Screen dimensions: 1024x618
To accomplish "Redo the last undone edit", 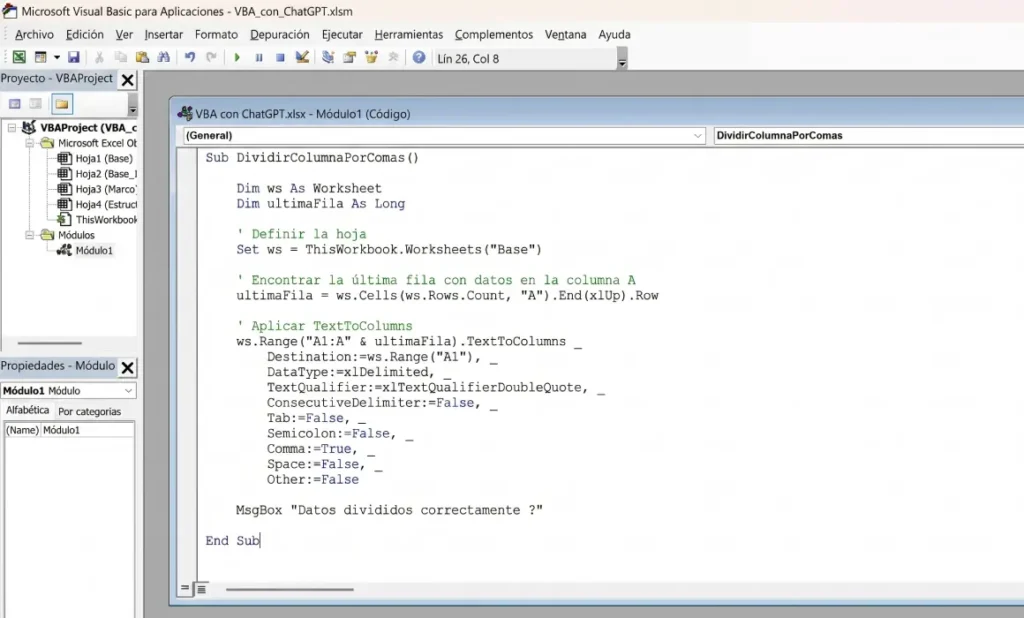I will [211, 57].
